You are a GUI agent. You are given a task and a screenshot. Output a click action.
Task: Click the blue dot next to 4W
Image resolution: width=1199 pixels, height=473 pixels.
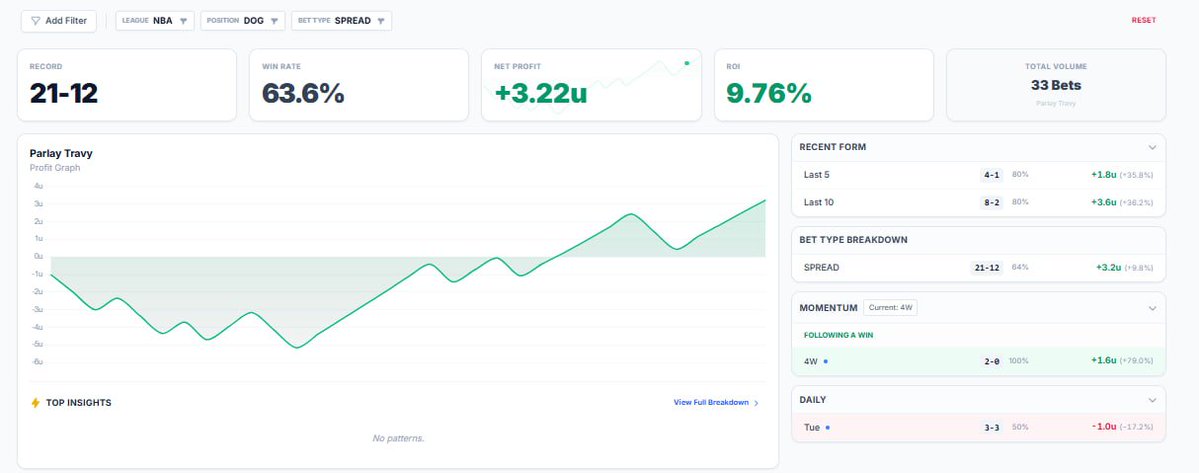tap(826, 361)
